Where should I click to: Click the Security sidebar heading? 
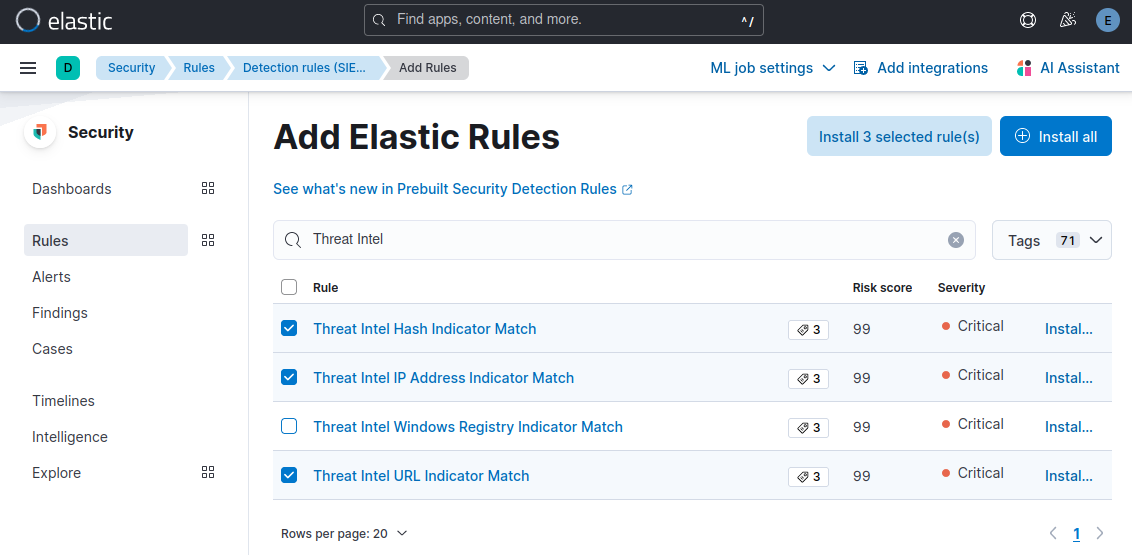coord(100,132)
